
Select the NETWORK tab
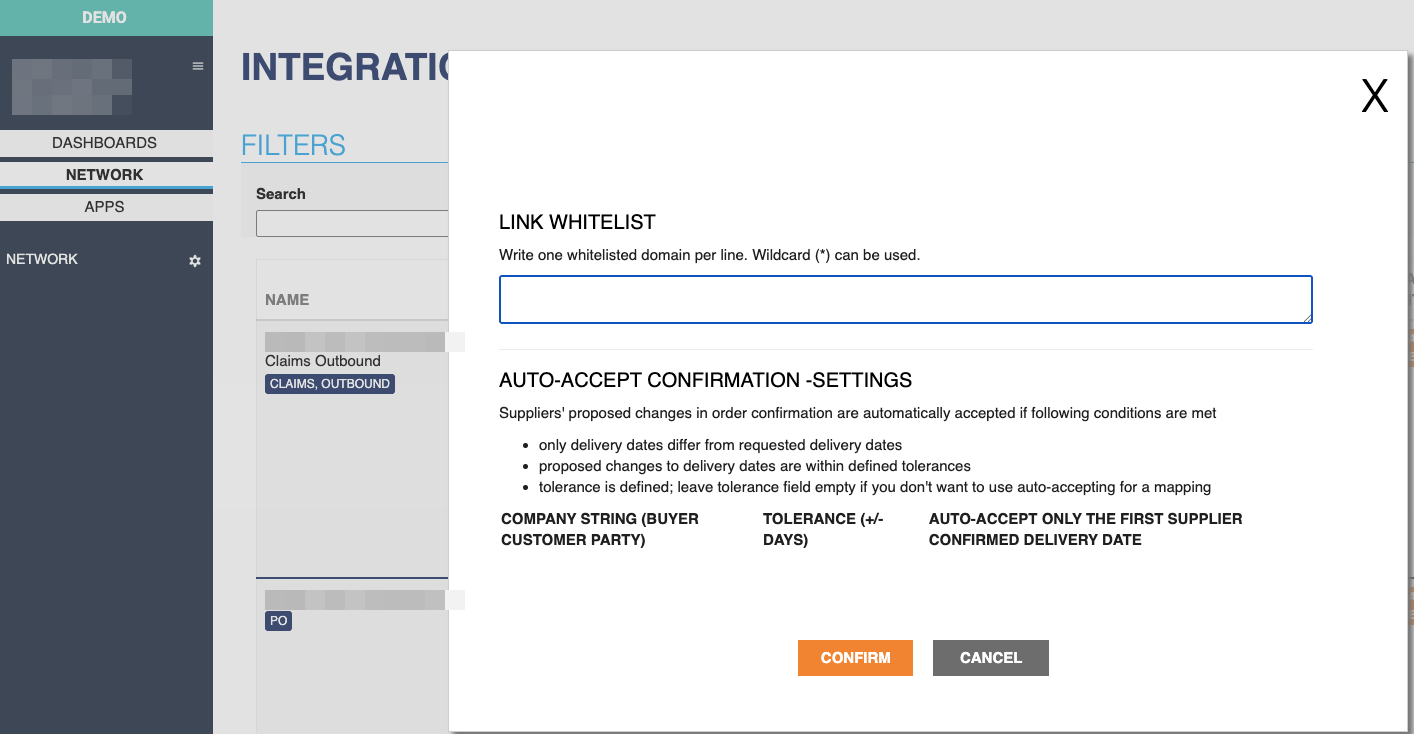tap(105, 175)
